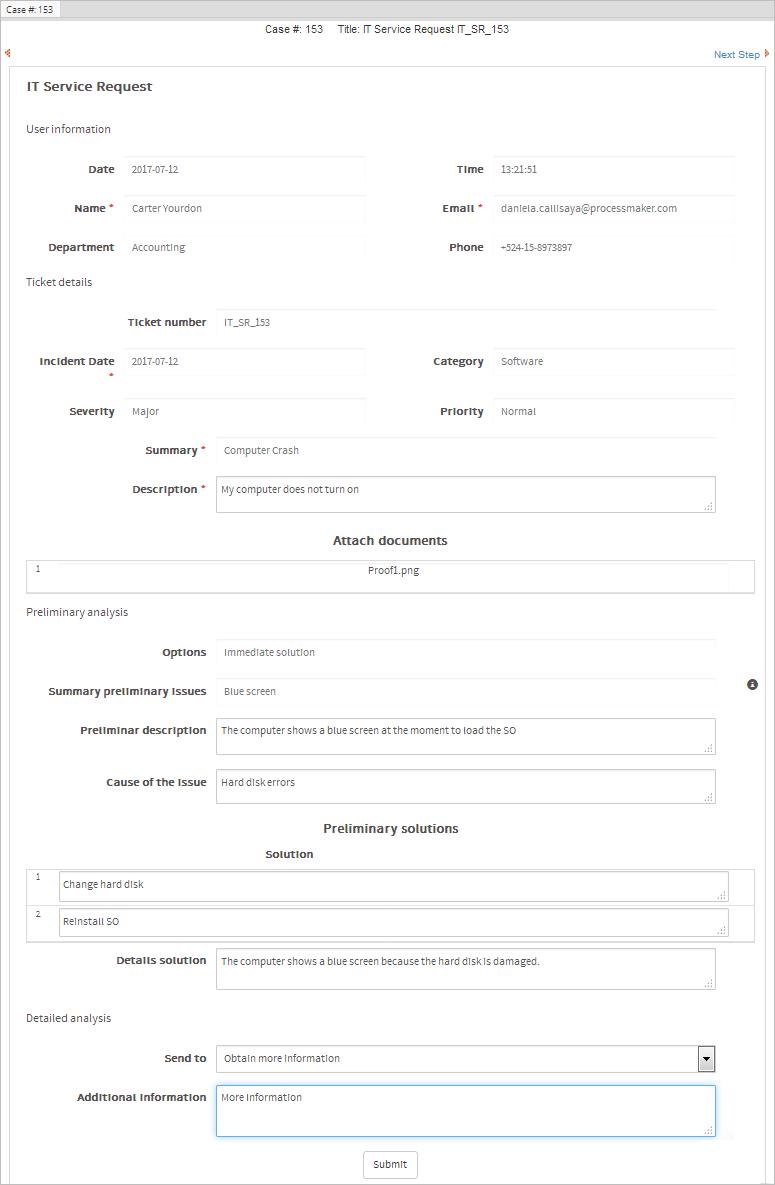Viewport: 775px width, 1185px height.
Task: Click the 'Change hard disk' solution field
Action: coord(392,886)
